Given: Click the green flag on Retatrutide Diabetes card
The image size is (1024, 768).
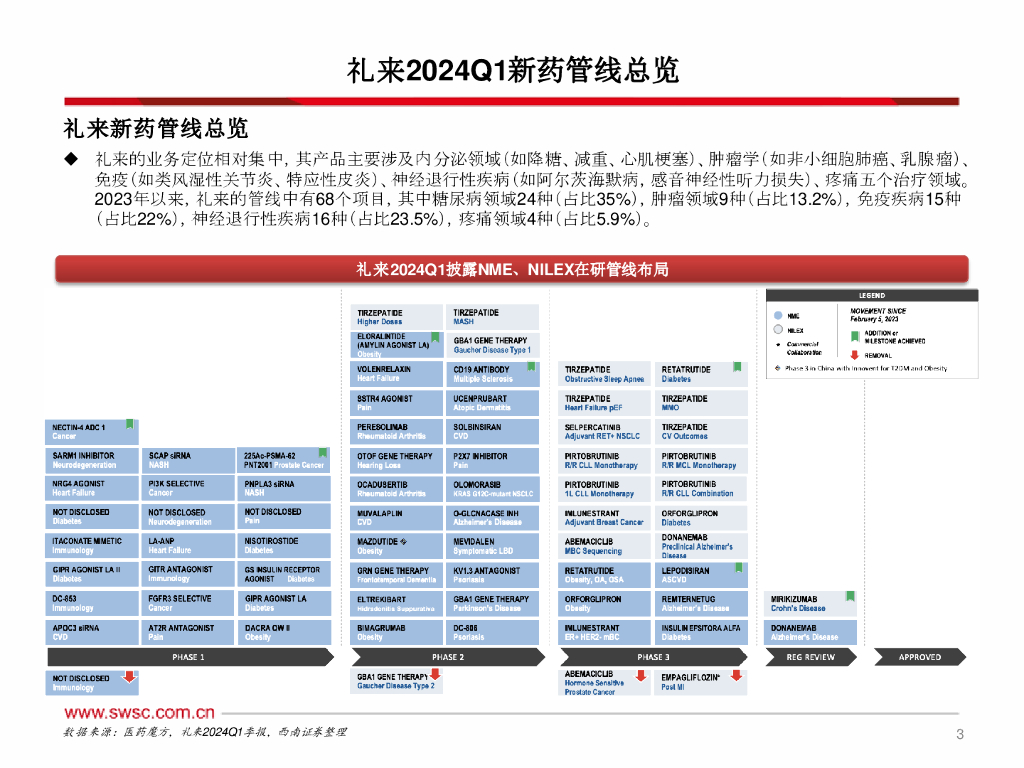Looking at the screenshot, I should point(737,367).
